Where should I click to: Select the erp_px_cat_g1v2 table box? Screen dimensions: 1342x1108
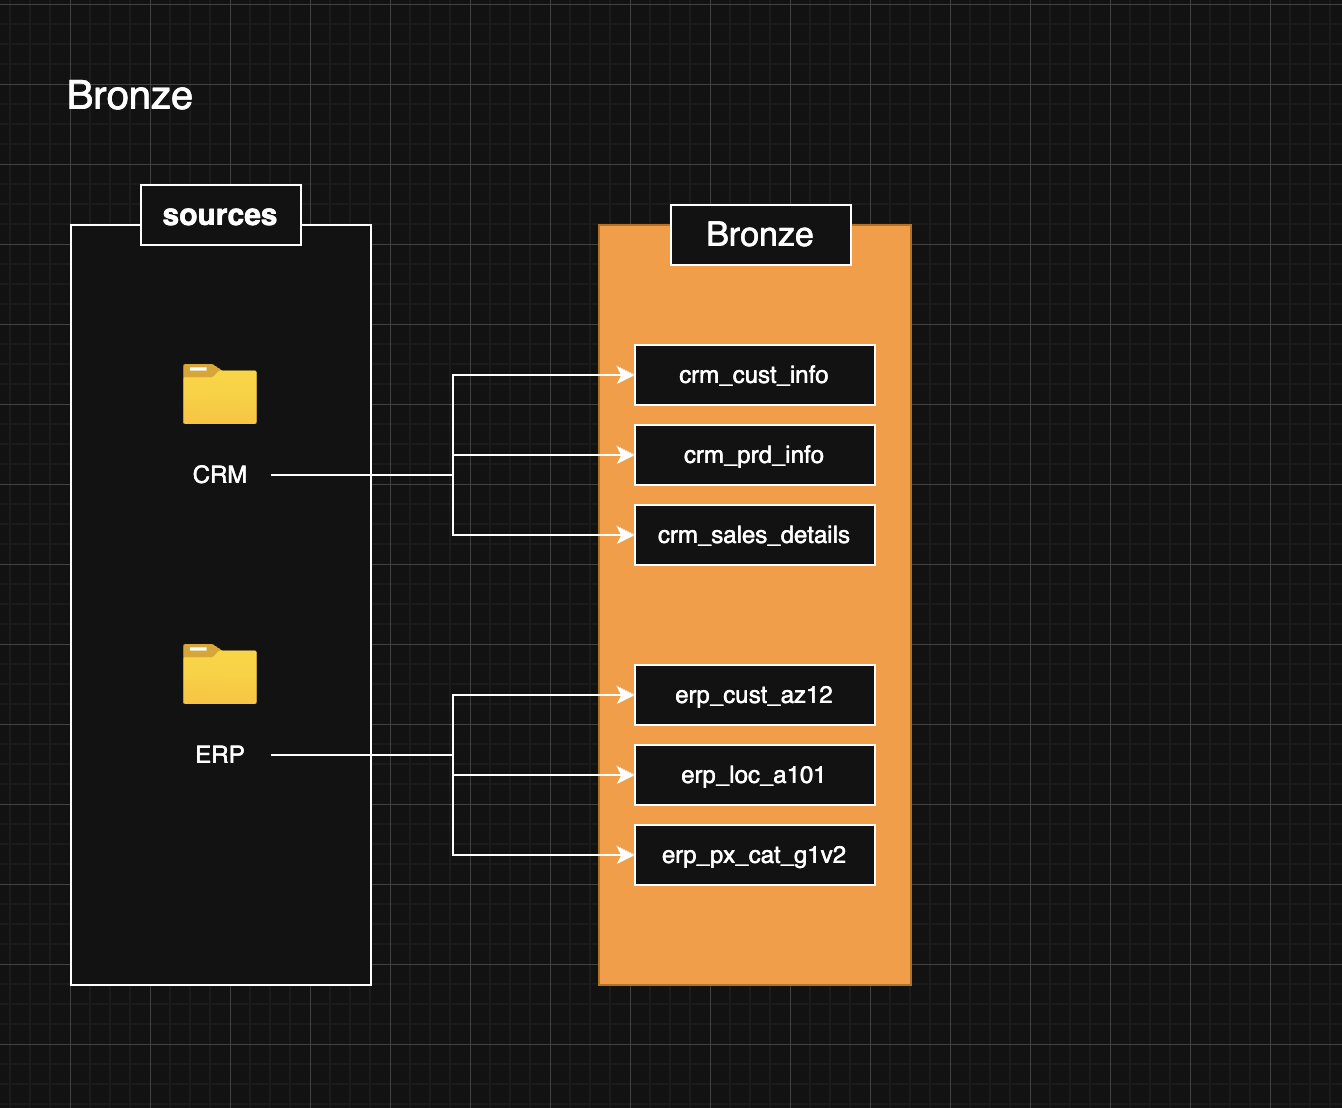(754, 855)
